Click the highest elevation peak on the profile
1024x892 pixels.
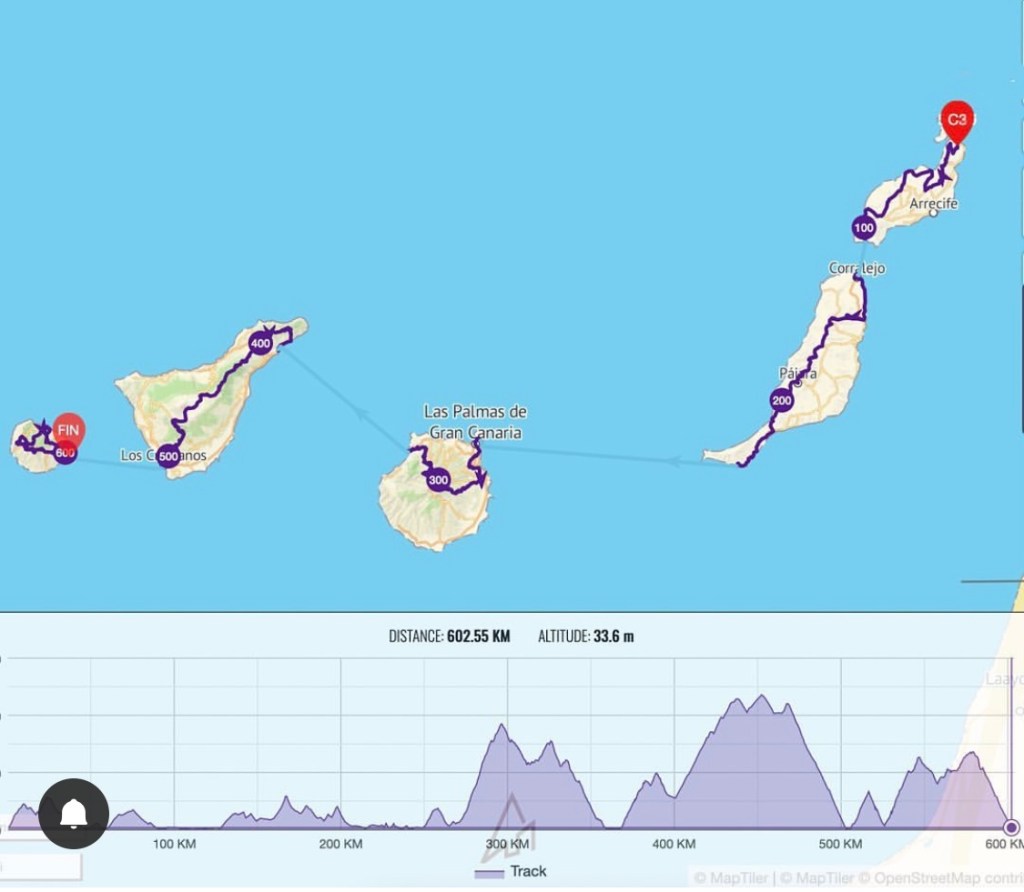[x=762, y=697]
